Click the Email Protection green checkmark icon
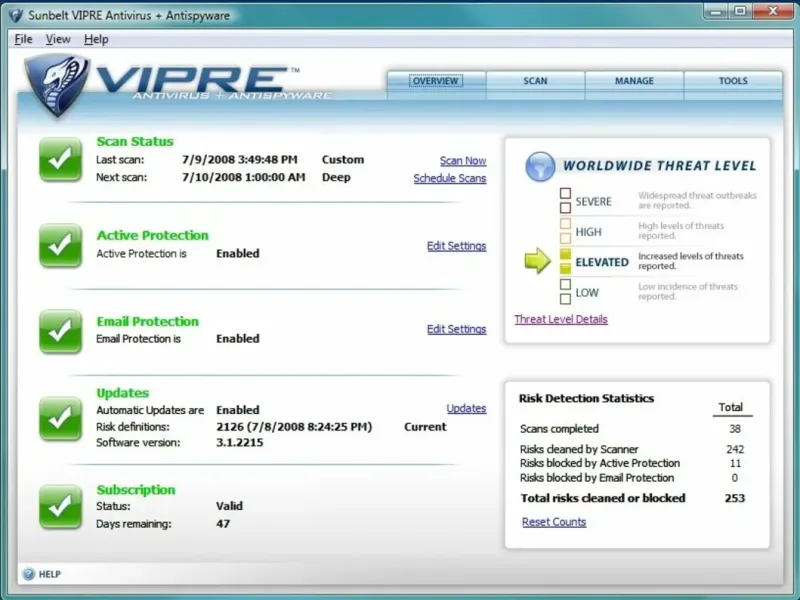 coord(60,332)
